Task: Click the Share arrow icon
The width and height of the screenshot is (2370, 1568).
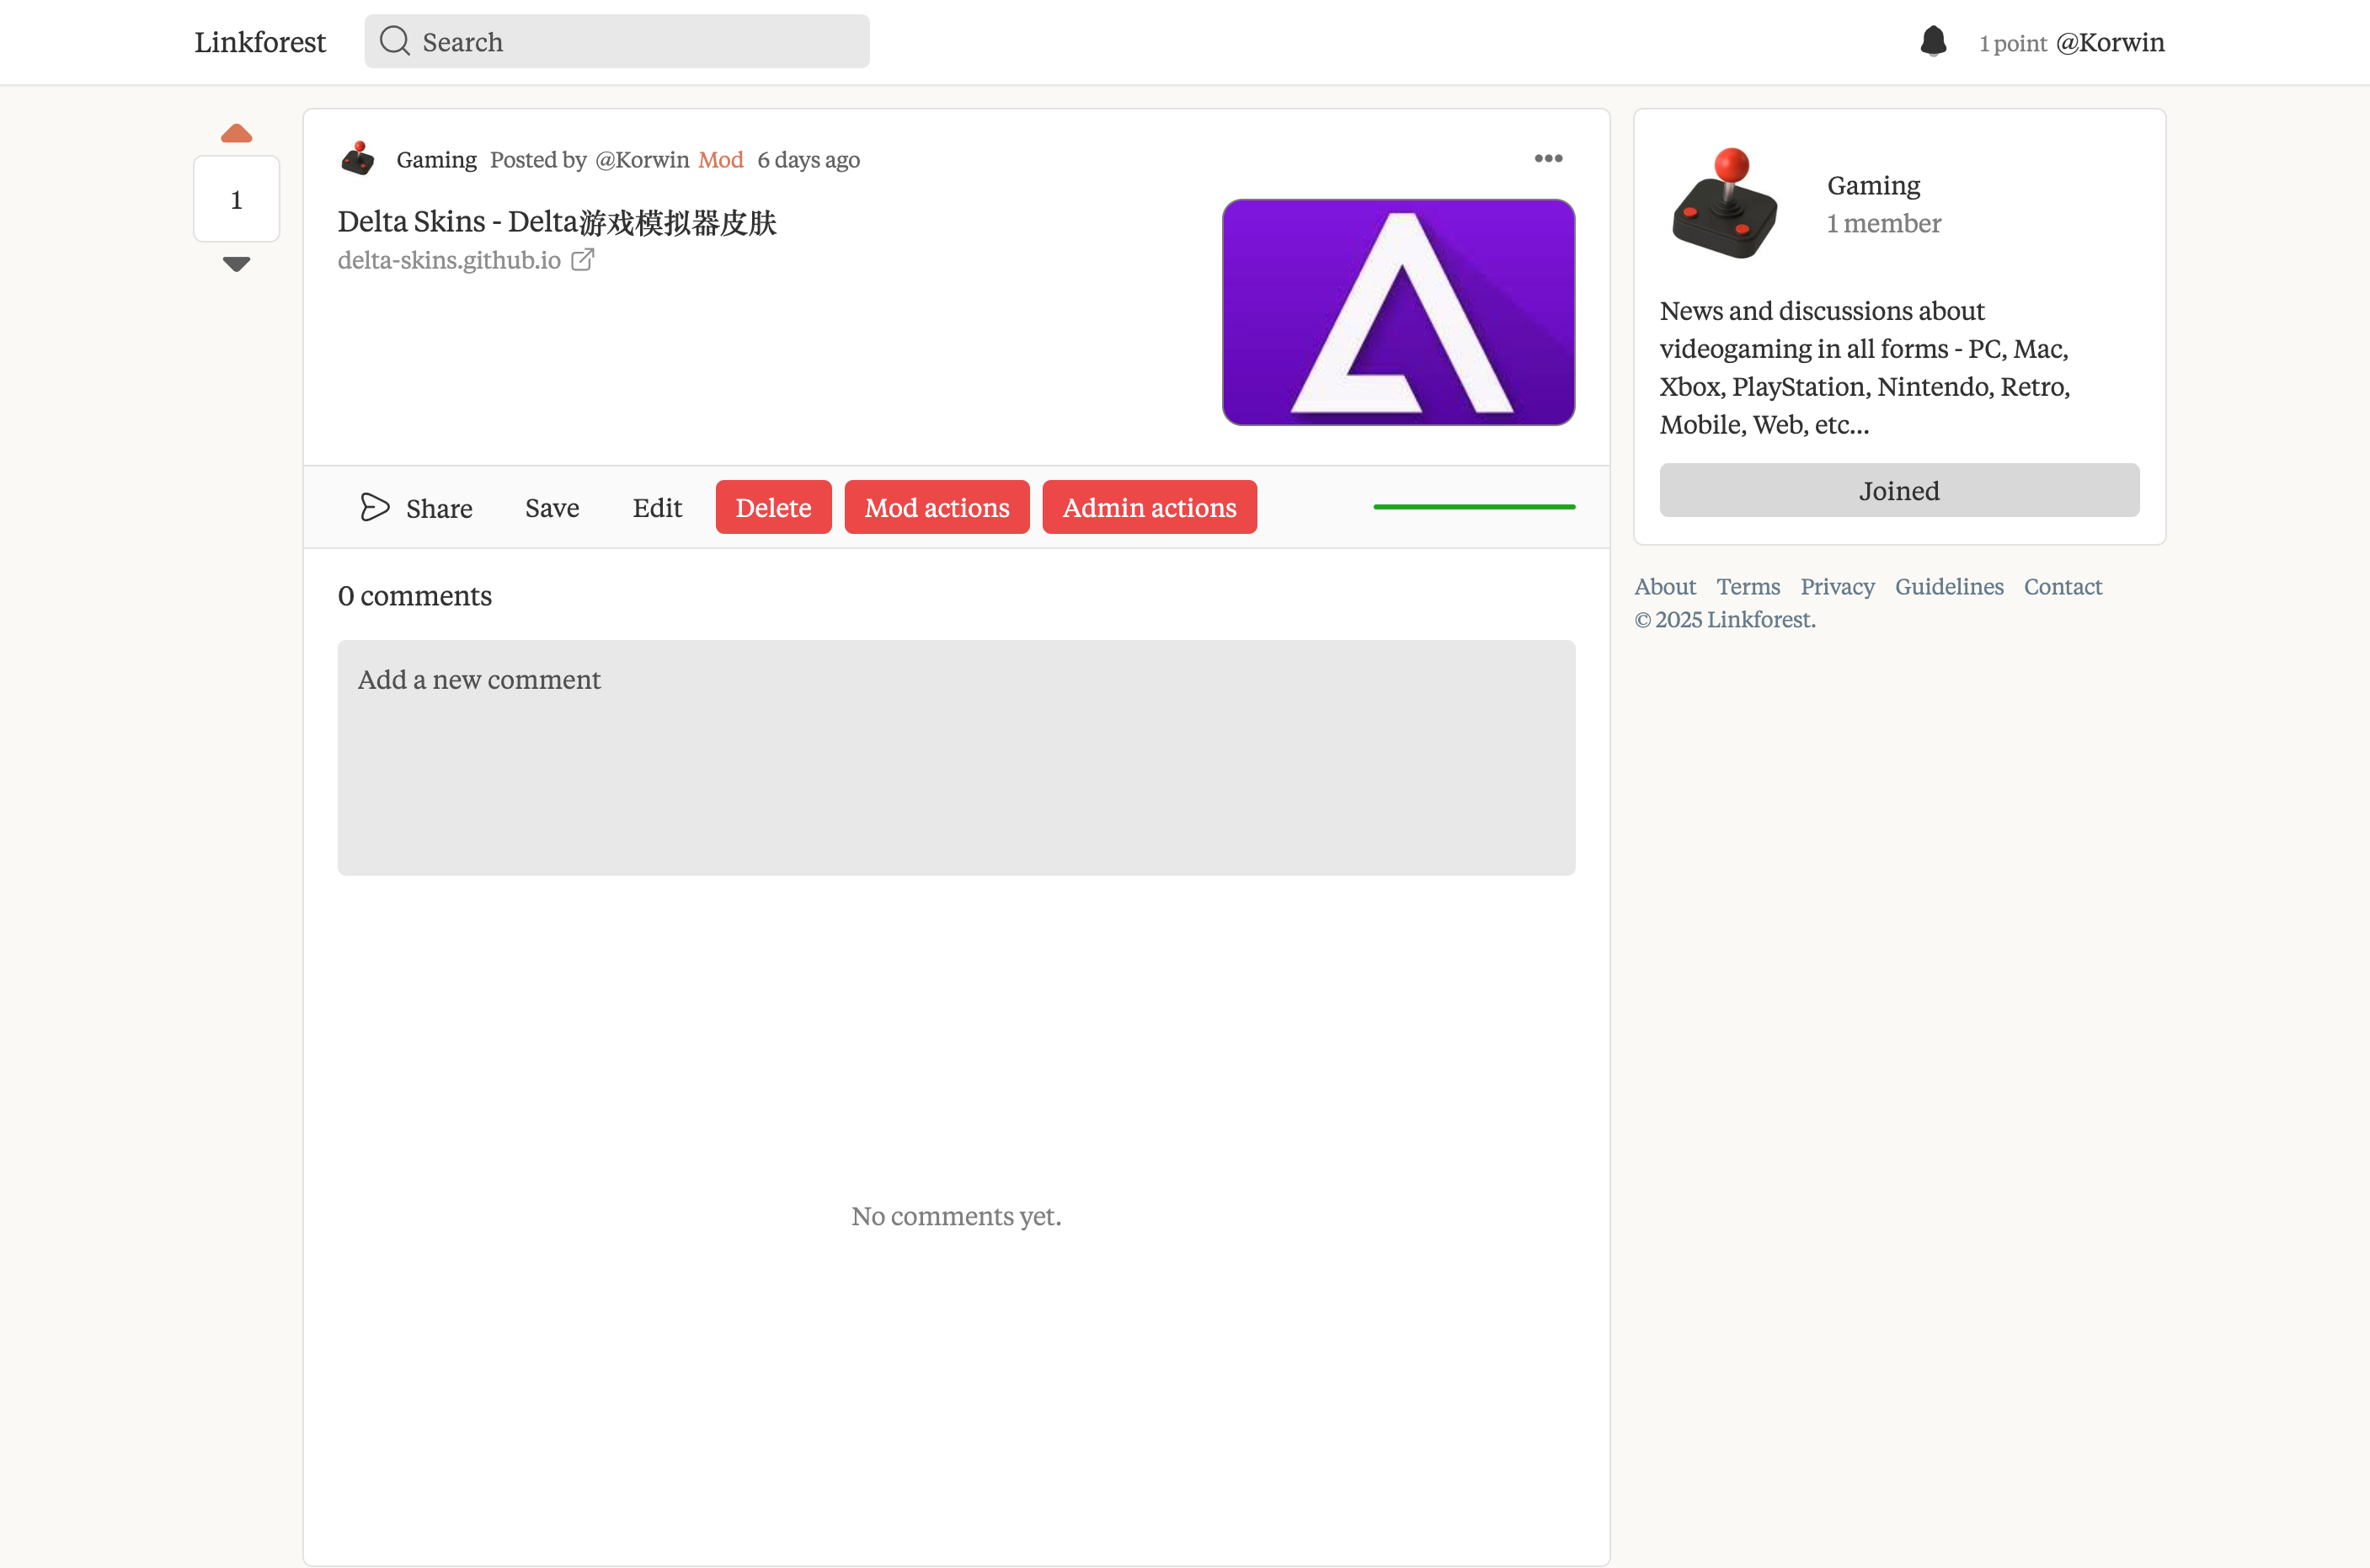Action: pos(374,507)
